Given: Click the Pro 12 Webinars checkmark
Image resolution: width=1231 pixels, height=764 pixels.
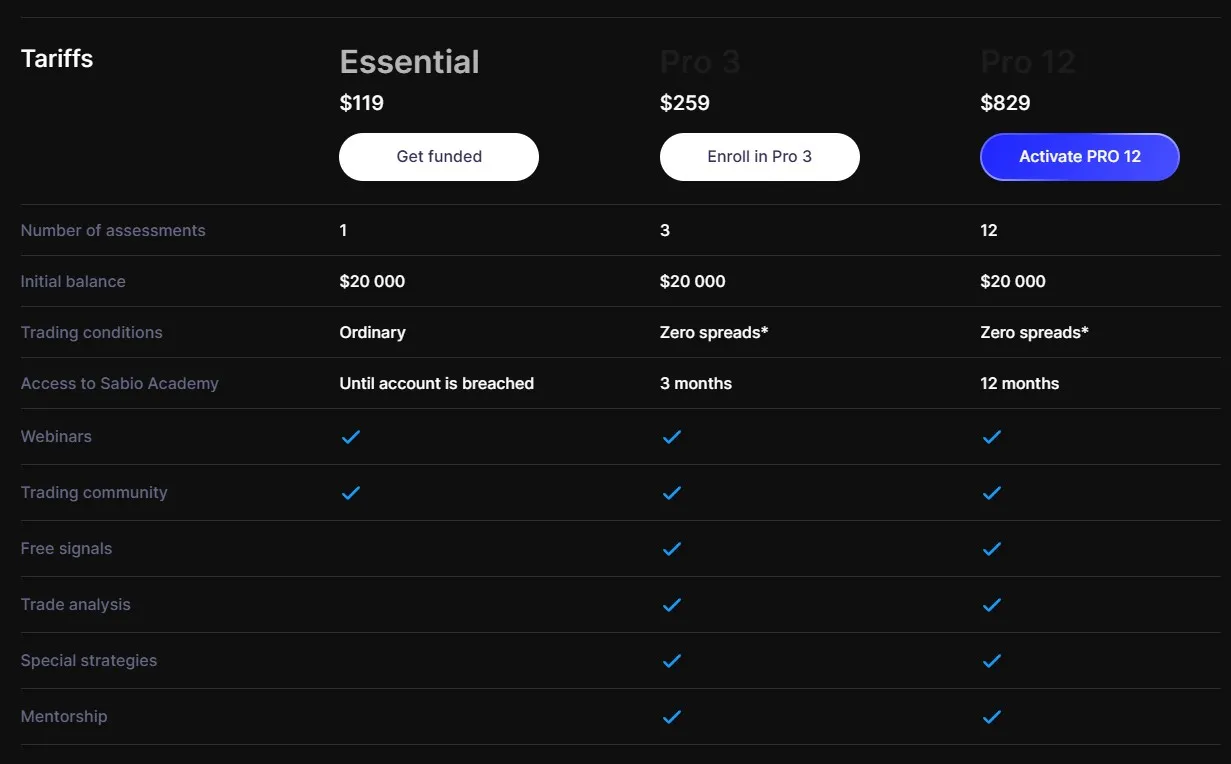Looking at the screenshot, I should pyautogui.click(x=992, y=437).
